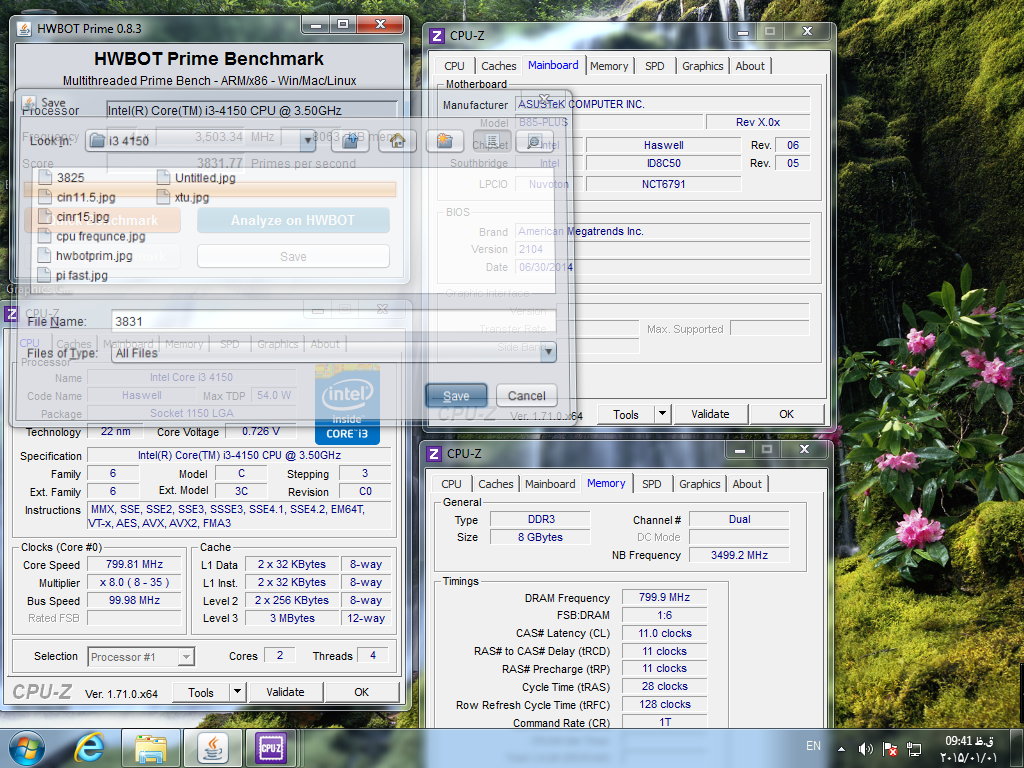Switch Save dialog to List view
This screenshot has height=768, width=1024.
click(492, 140)
